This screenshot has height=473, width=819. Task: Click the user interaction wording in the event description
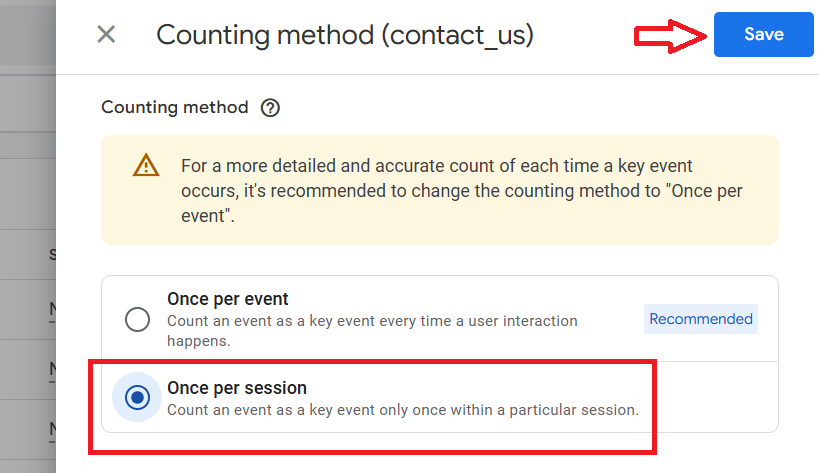(x=522, y=321)
